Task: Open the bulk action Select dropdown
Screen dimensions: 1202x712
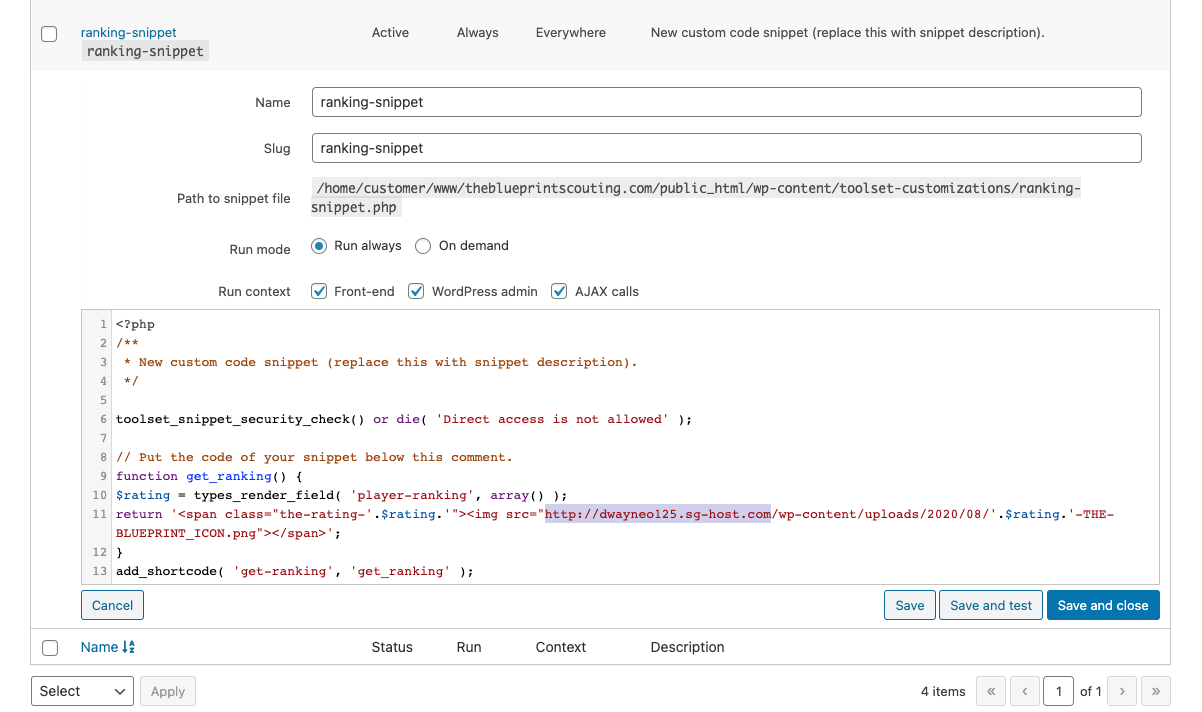Action: 83,691
